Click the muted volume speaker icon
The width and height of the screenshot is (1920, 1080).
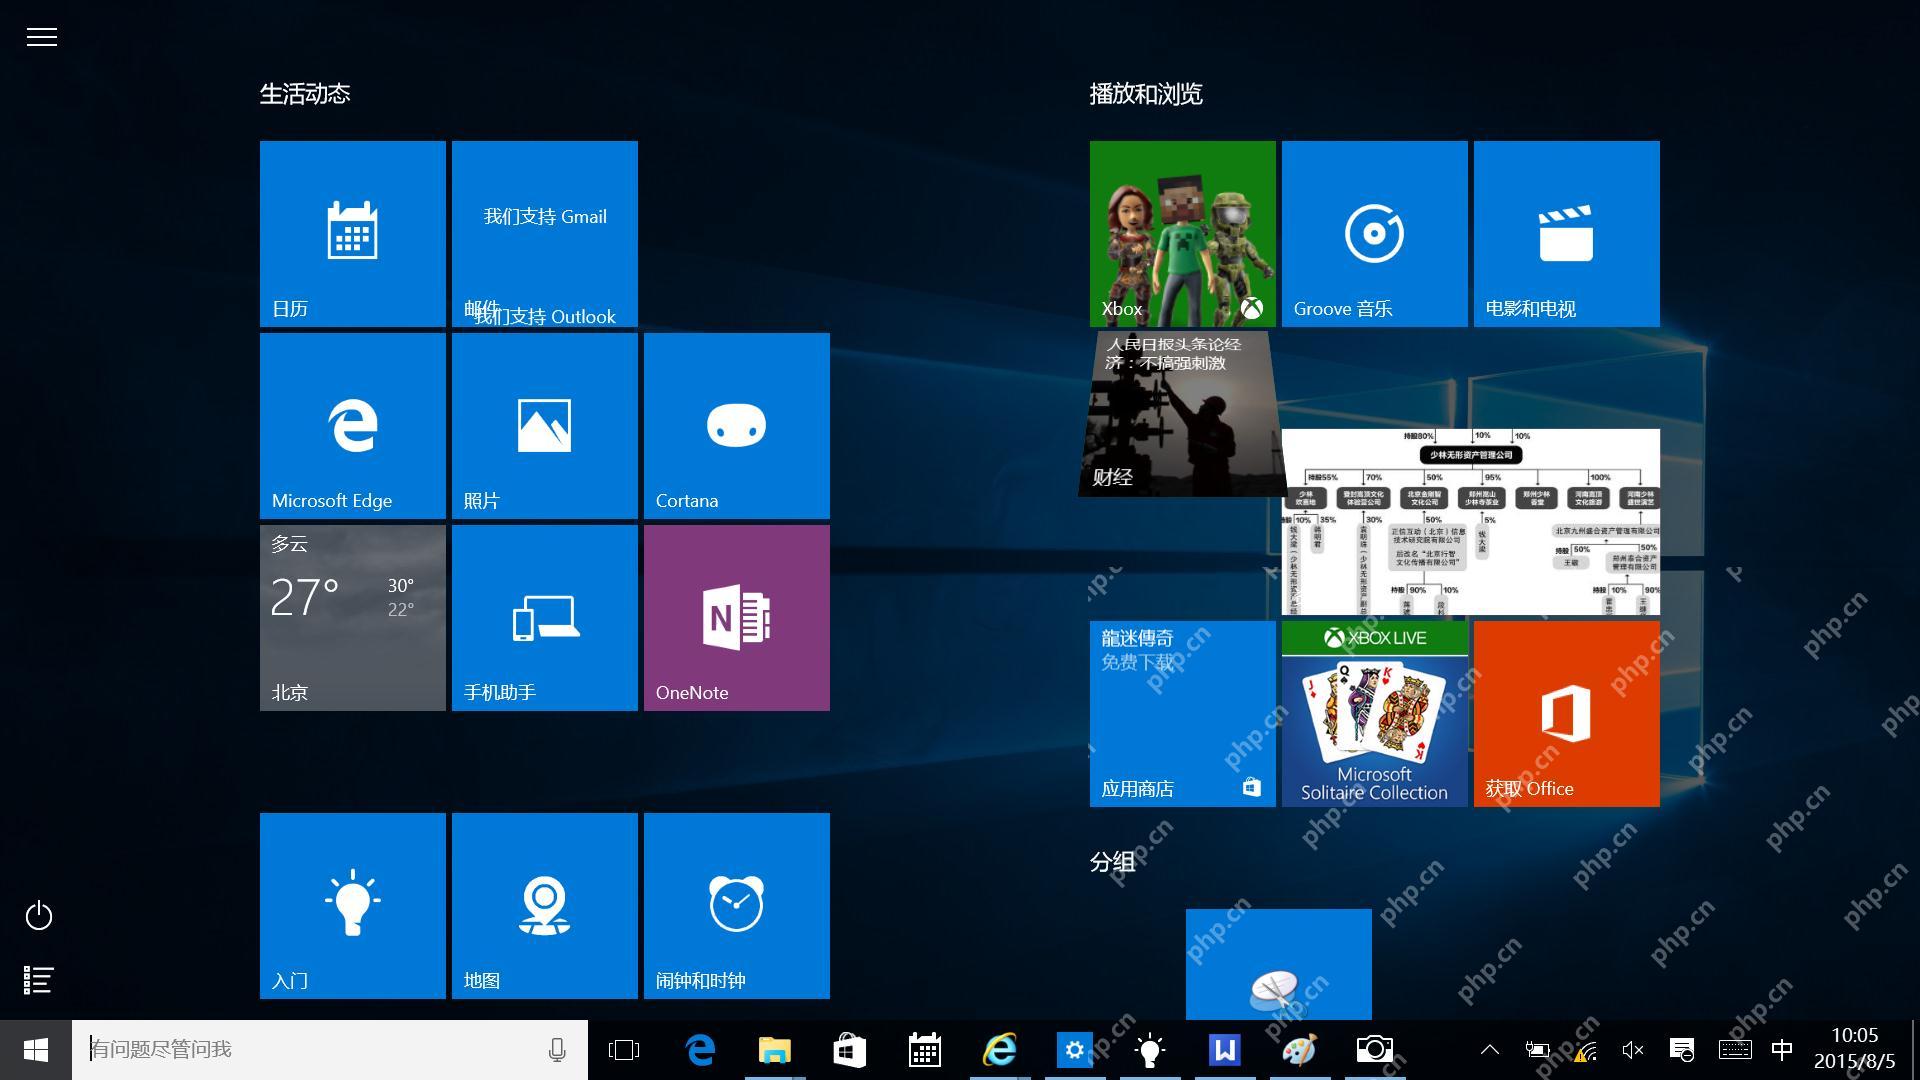1633,1050
